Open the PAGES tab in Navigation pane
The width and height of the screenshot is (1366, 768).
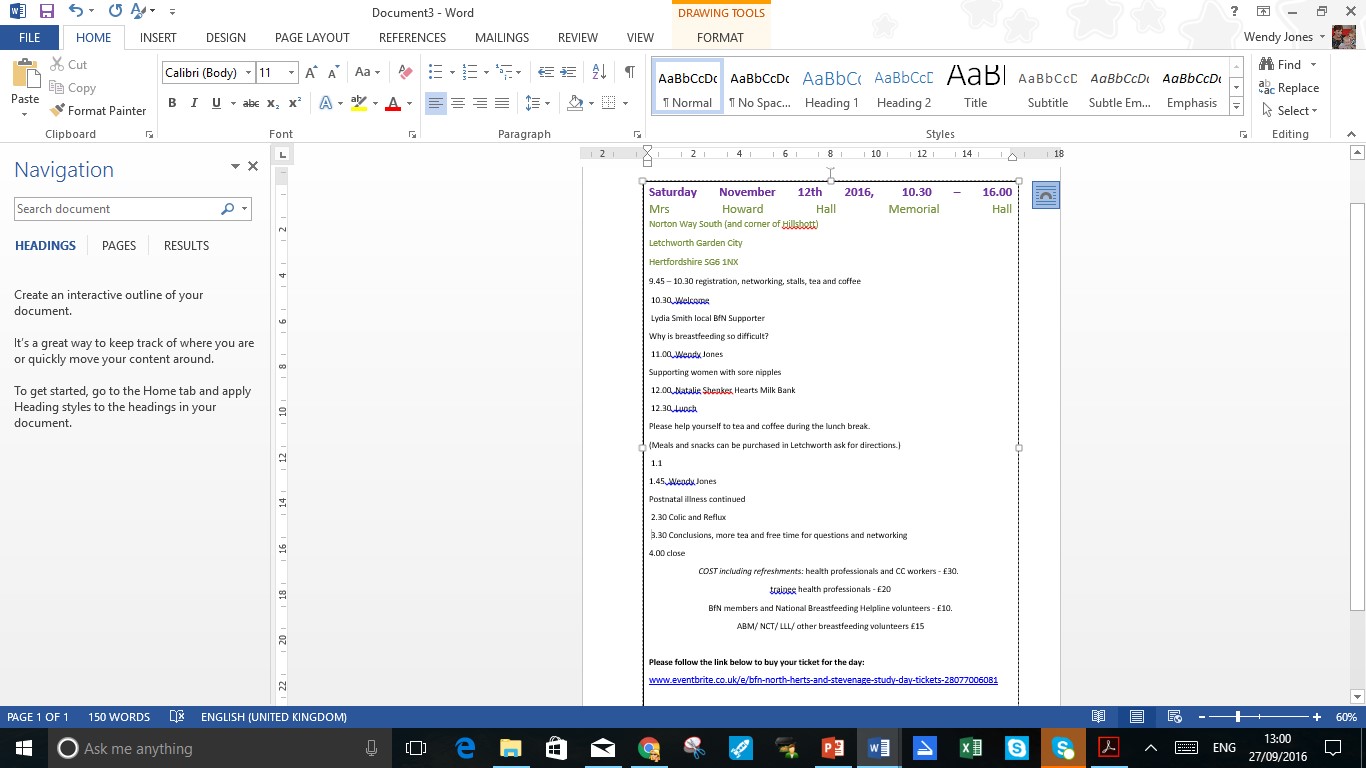[x=119, y=246]
